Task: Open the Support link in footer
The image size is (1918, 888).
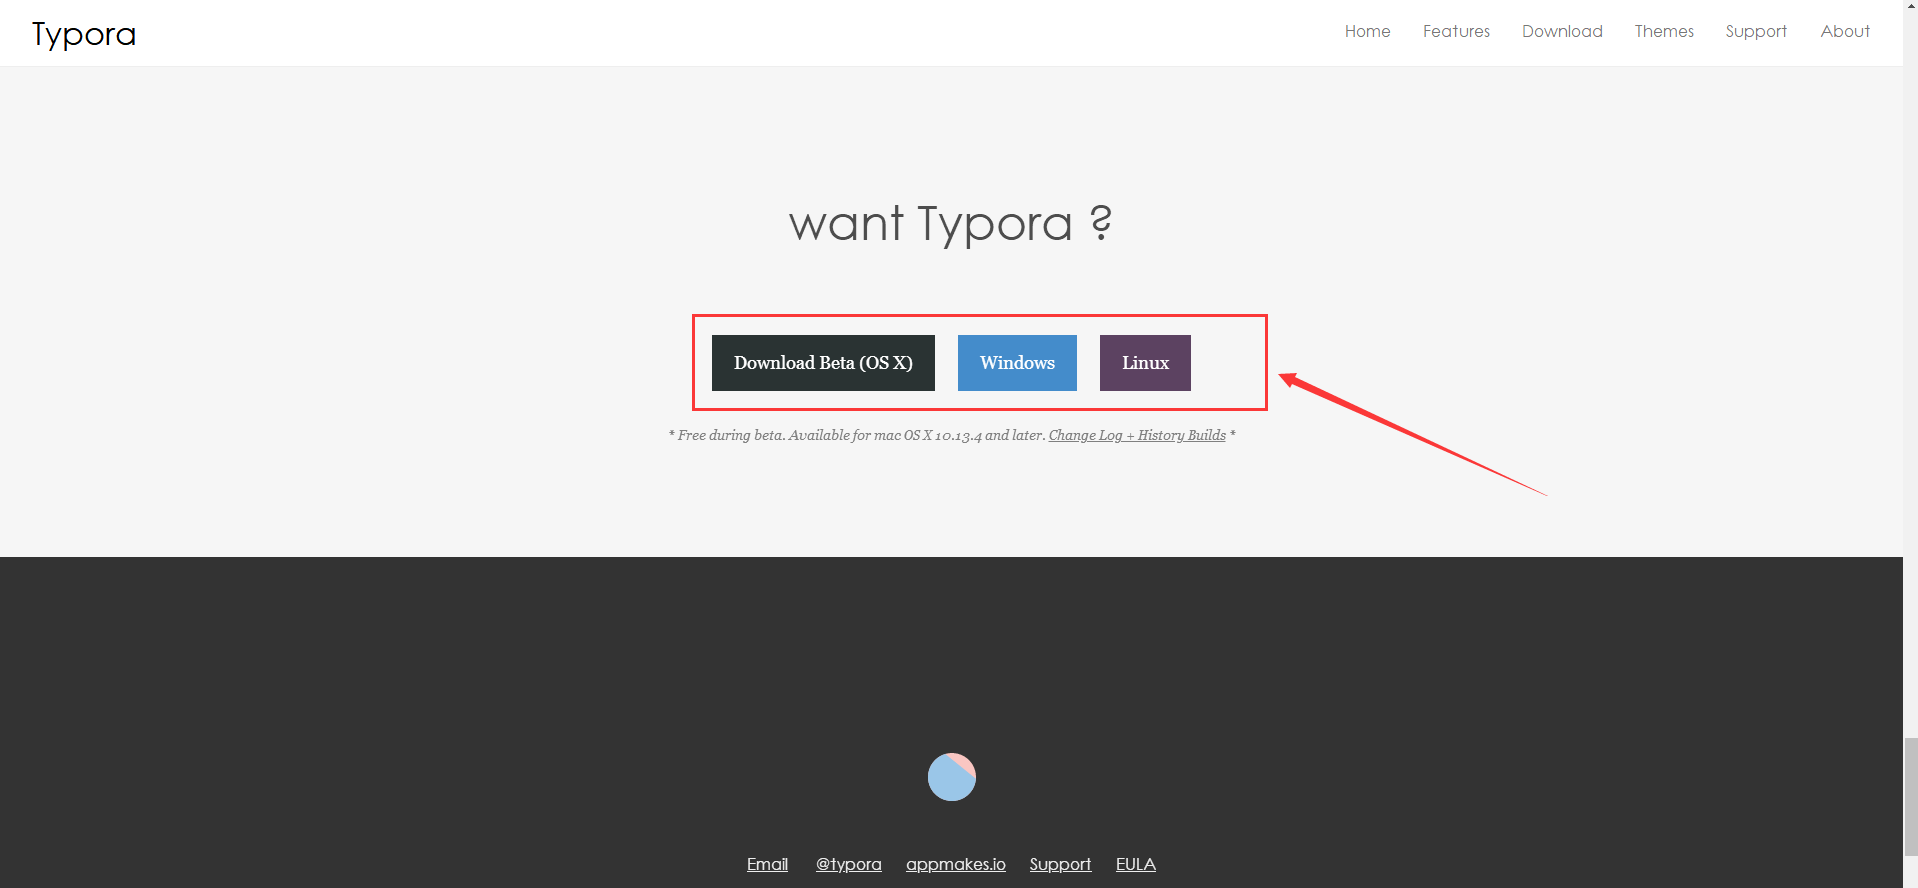Action: [1060, 864]
